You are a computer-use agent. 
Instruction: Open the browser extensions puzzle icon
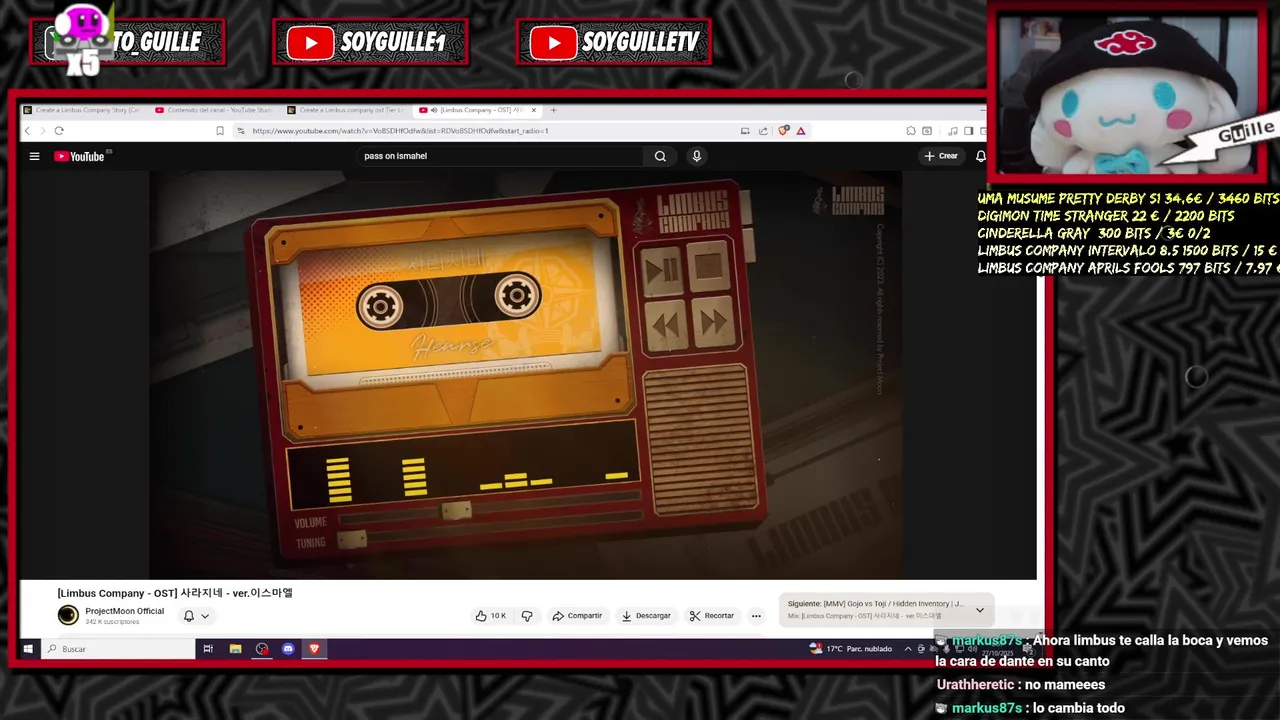[910, 131]
